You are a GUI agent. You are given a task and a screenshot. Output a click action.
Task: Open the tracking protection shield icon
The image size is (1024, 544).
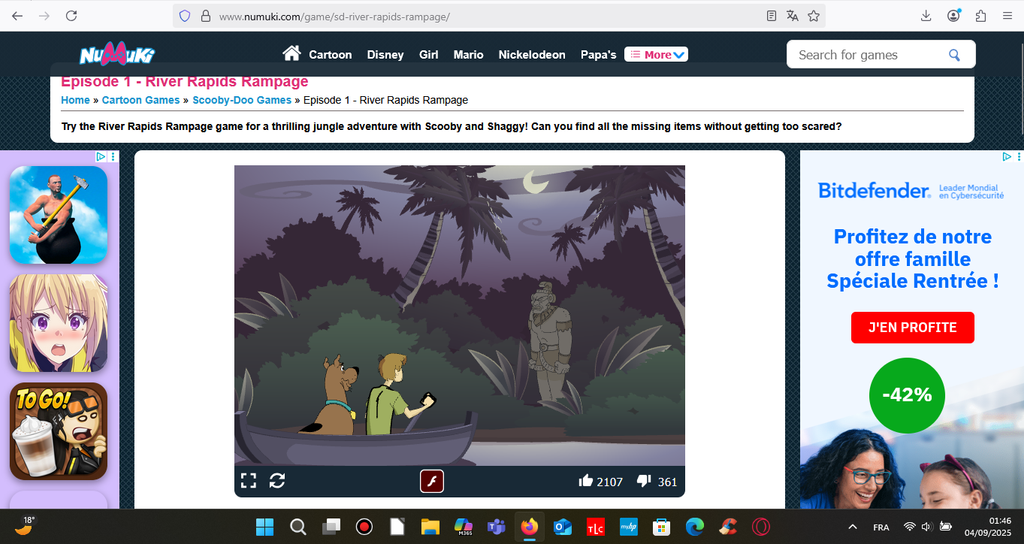185,16
